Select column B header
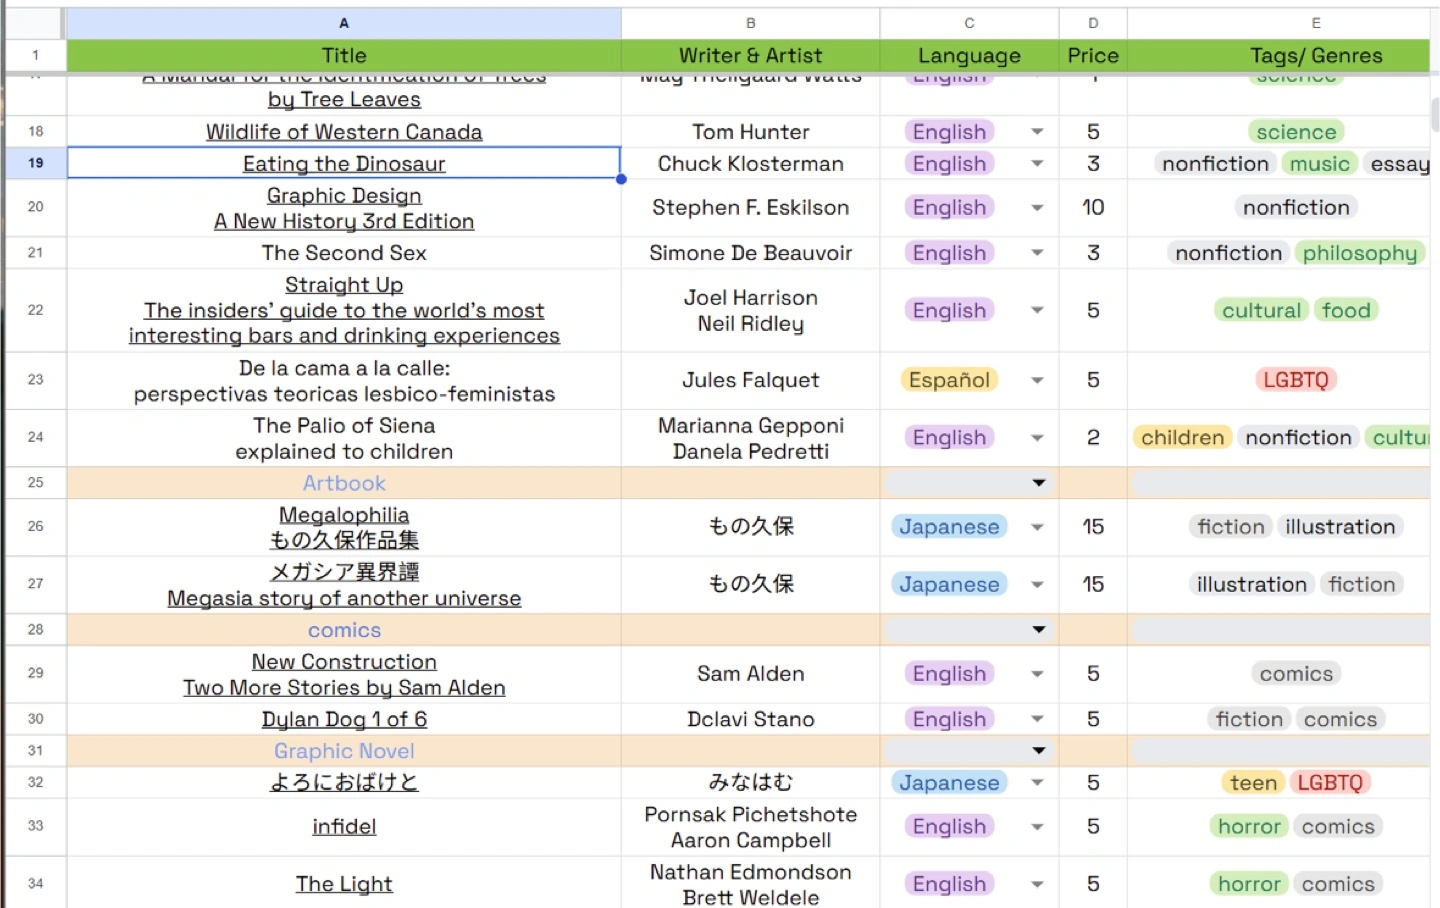The image size is (1440, 908). [x=751, y=23]
